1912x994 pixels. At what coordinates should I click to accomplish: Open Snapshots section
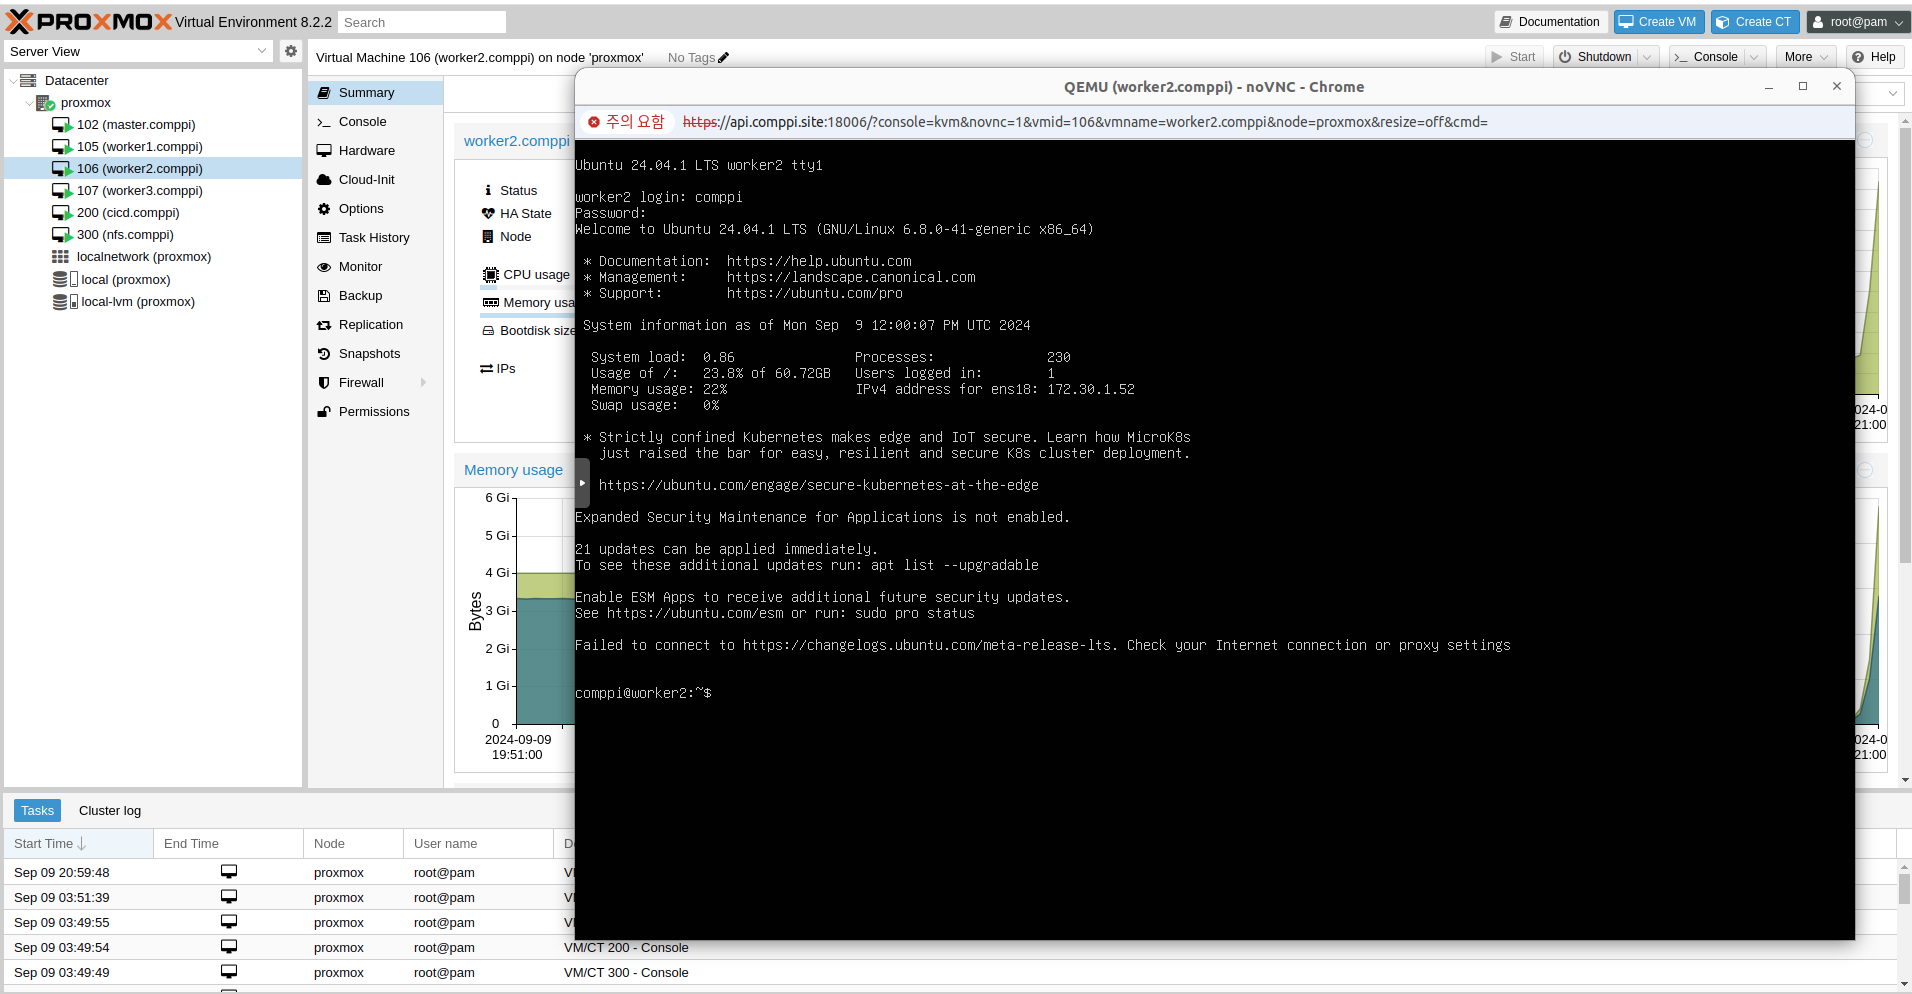(x=375, y=354)
